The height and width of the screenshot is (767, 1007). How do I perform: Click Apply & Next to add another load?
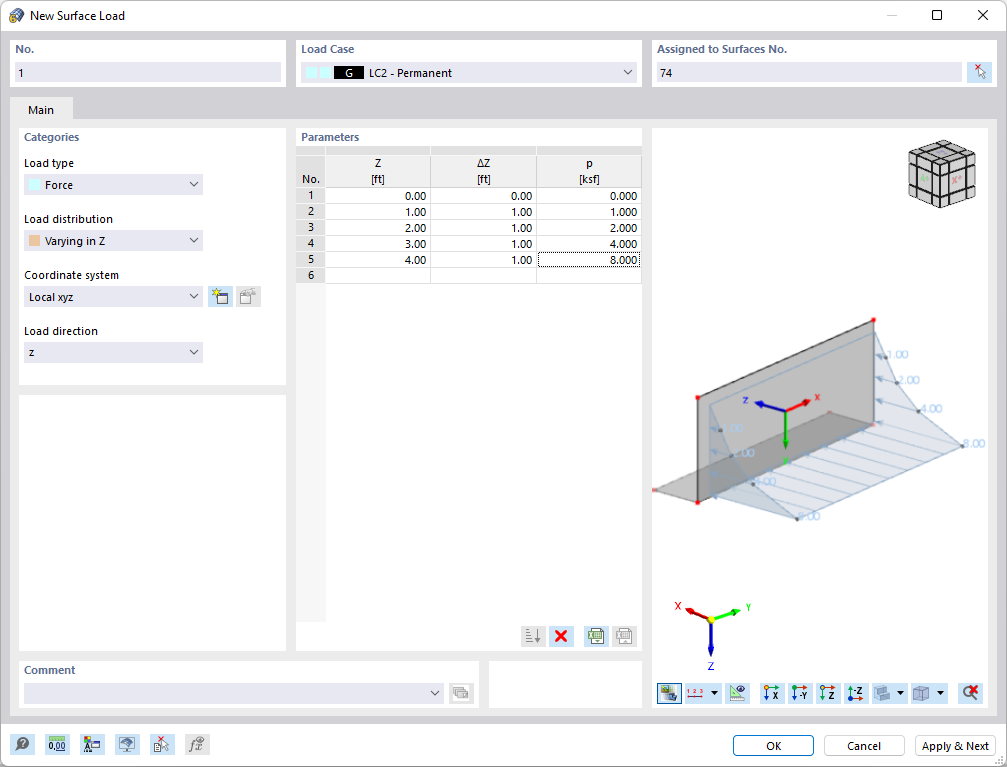point(955,745)
